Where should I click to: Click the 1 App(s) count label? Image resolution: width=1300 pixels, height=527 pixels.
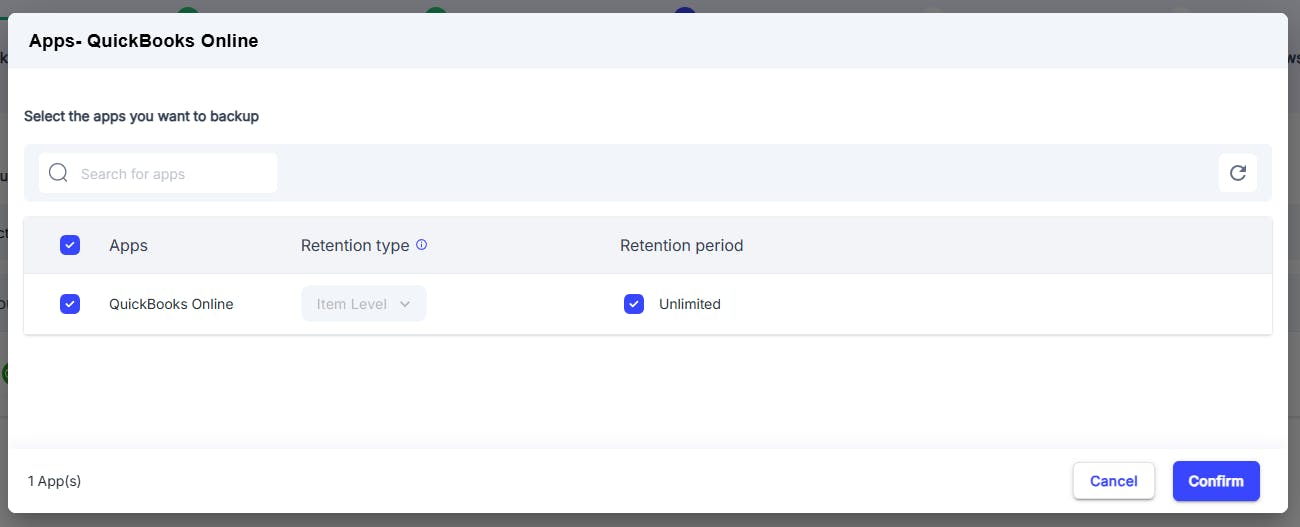(x=54, y=481)
